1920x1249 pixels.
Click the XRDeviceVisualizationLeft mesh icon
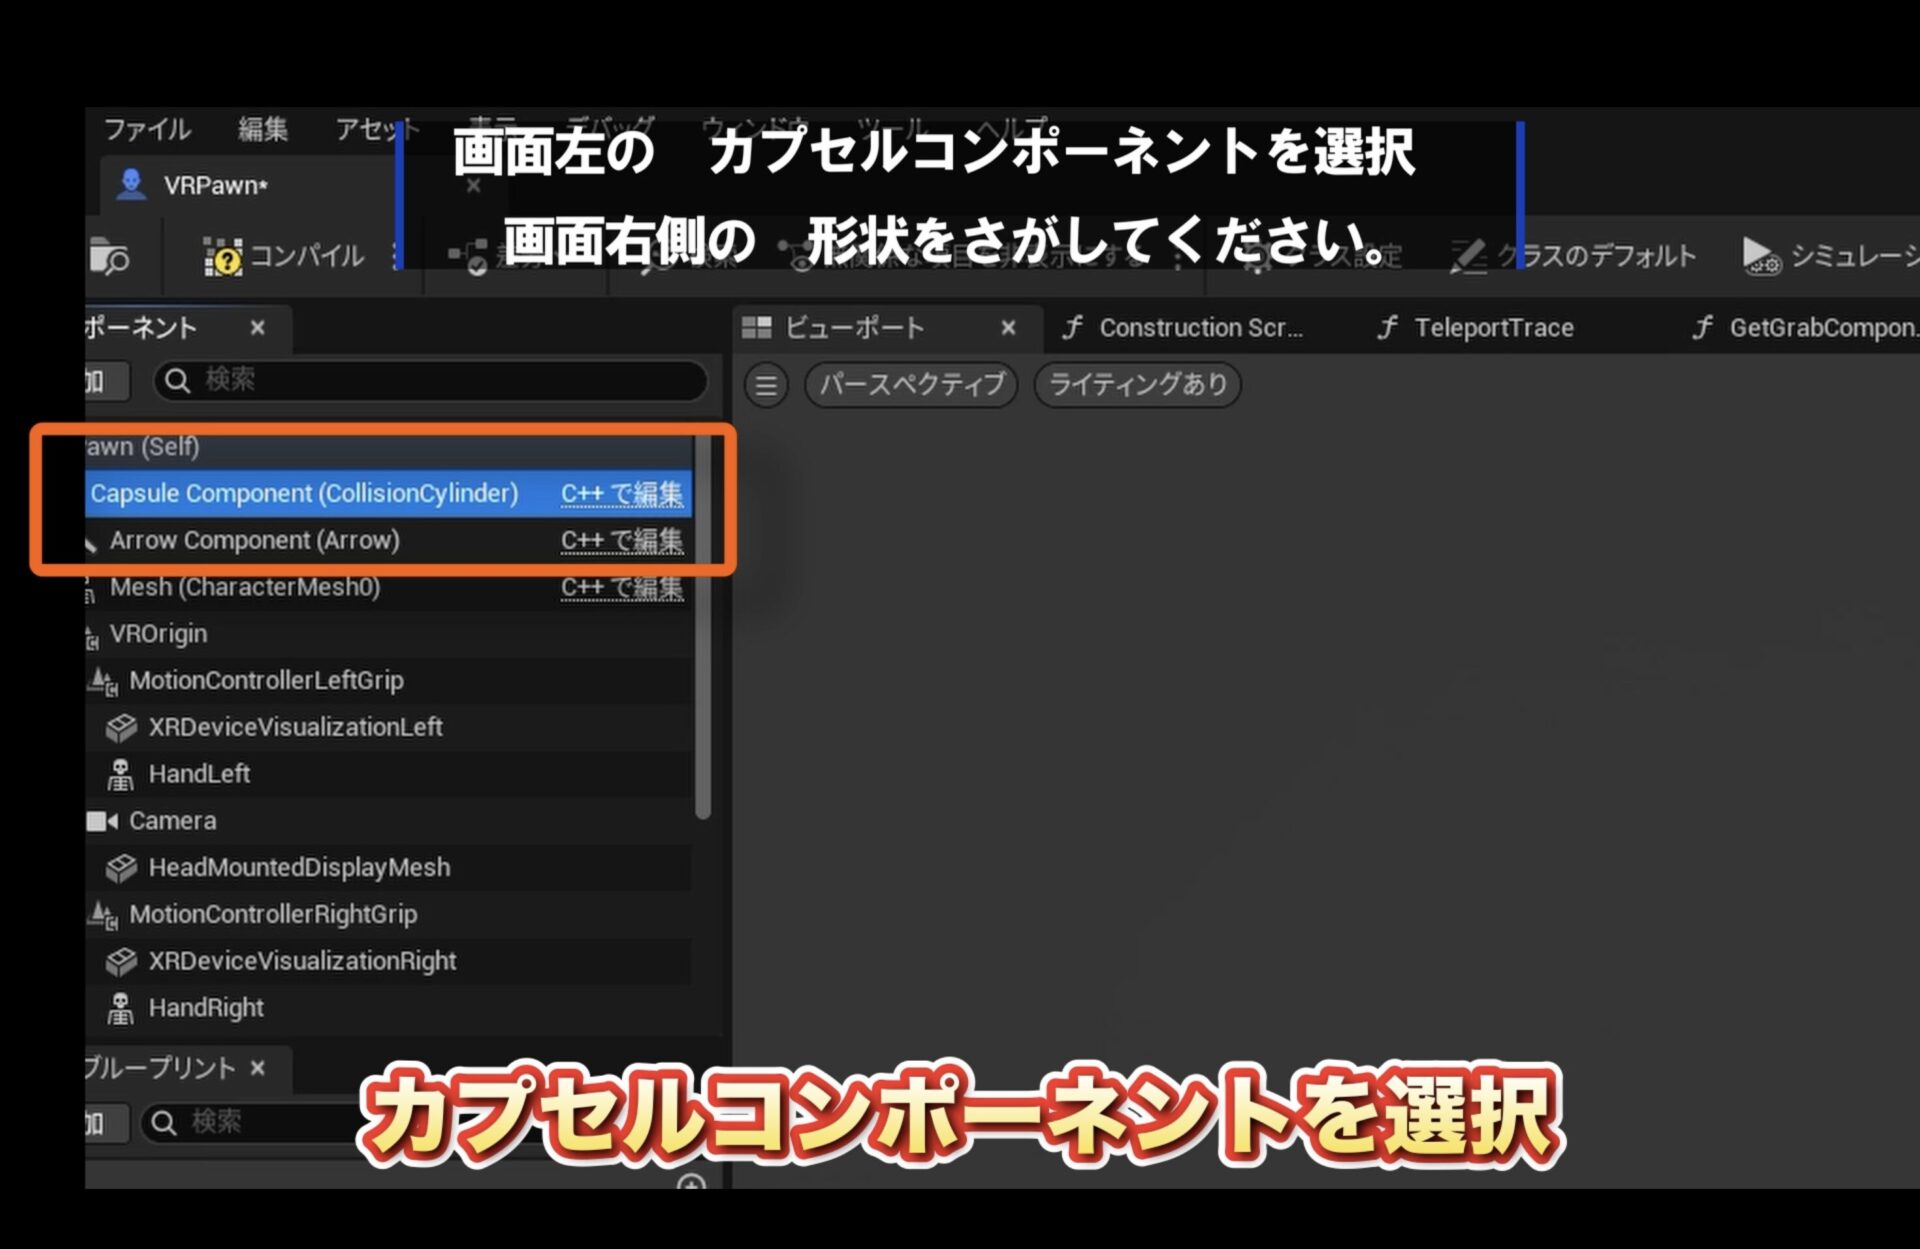point(121,728)
